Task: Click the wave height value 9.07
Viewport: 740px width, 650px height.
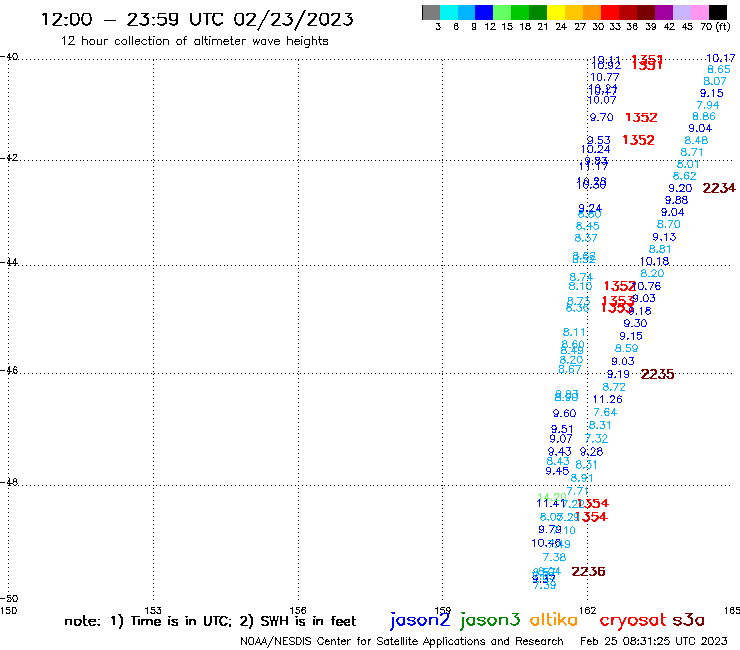Action: click(561, 439)
